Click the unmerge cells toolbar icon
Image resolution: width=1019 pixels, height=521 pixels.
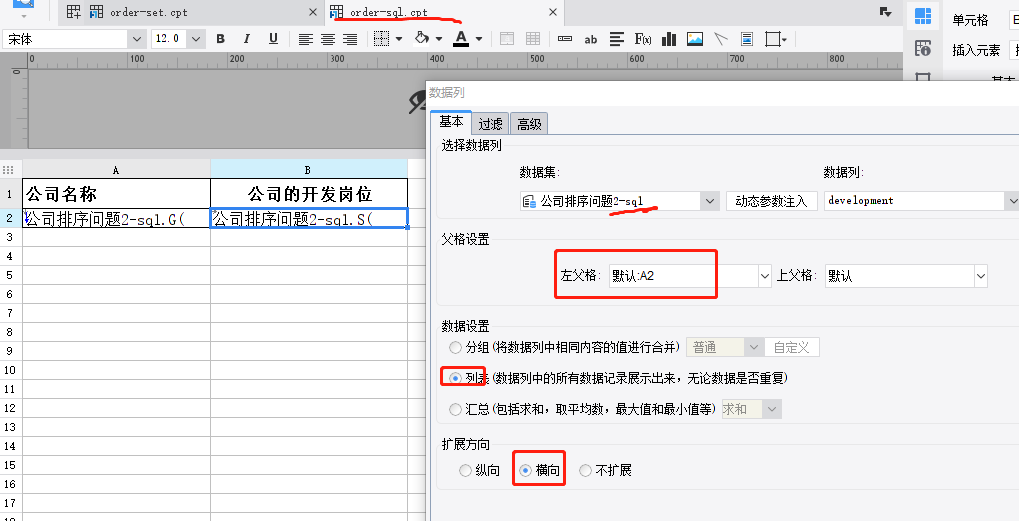point(533,39)
